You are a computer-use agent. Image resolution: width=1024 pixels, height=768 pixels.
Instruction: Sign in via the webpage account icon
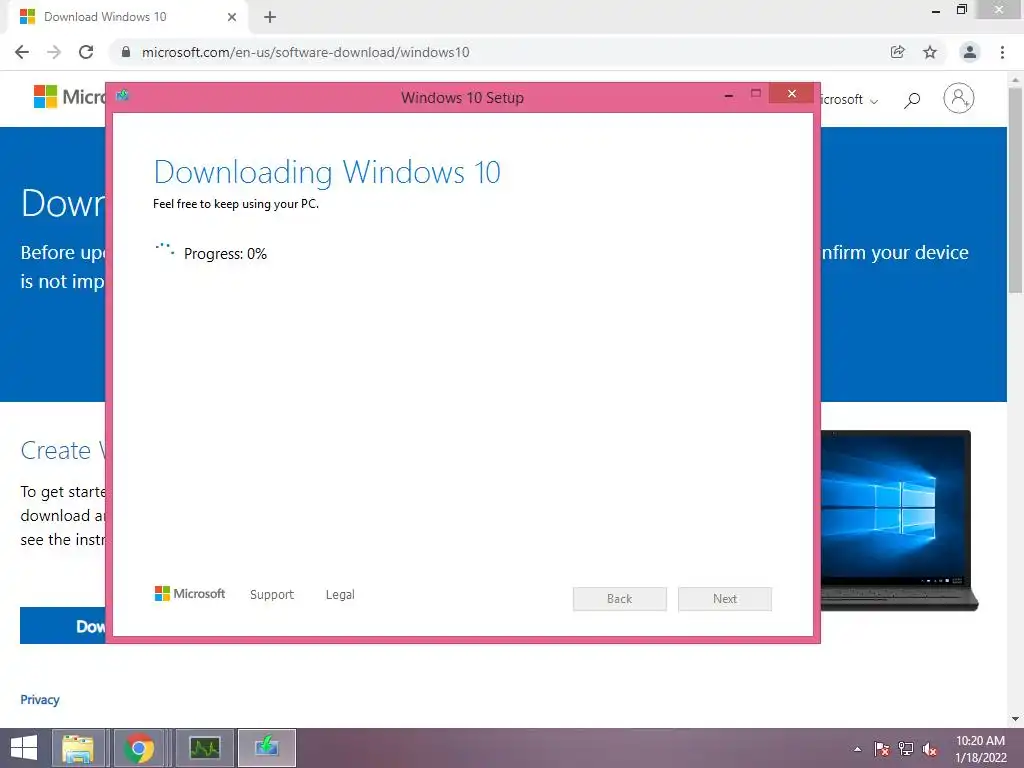(959, 99)
